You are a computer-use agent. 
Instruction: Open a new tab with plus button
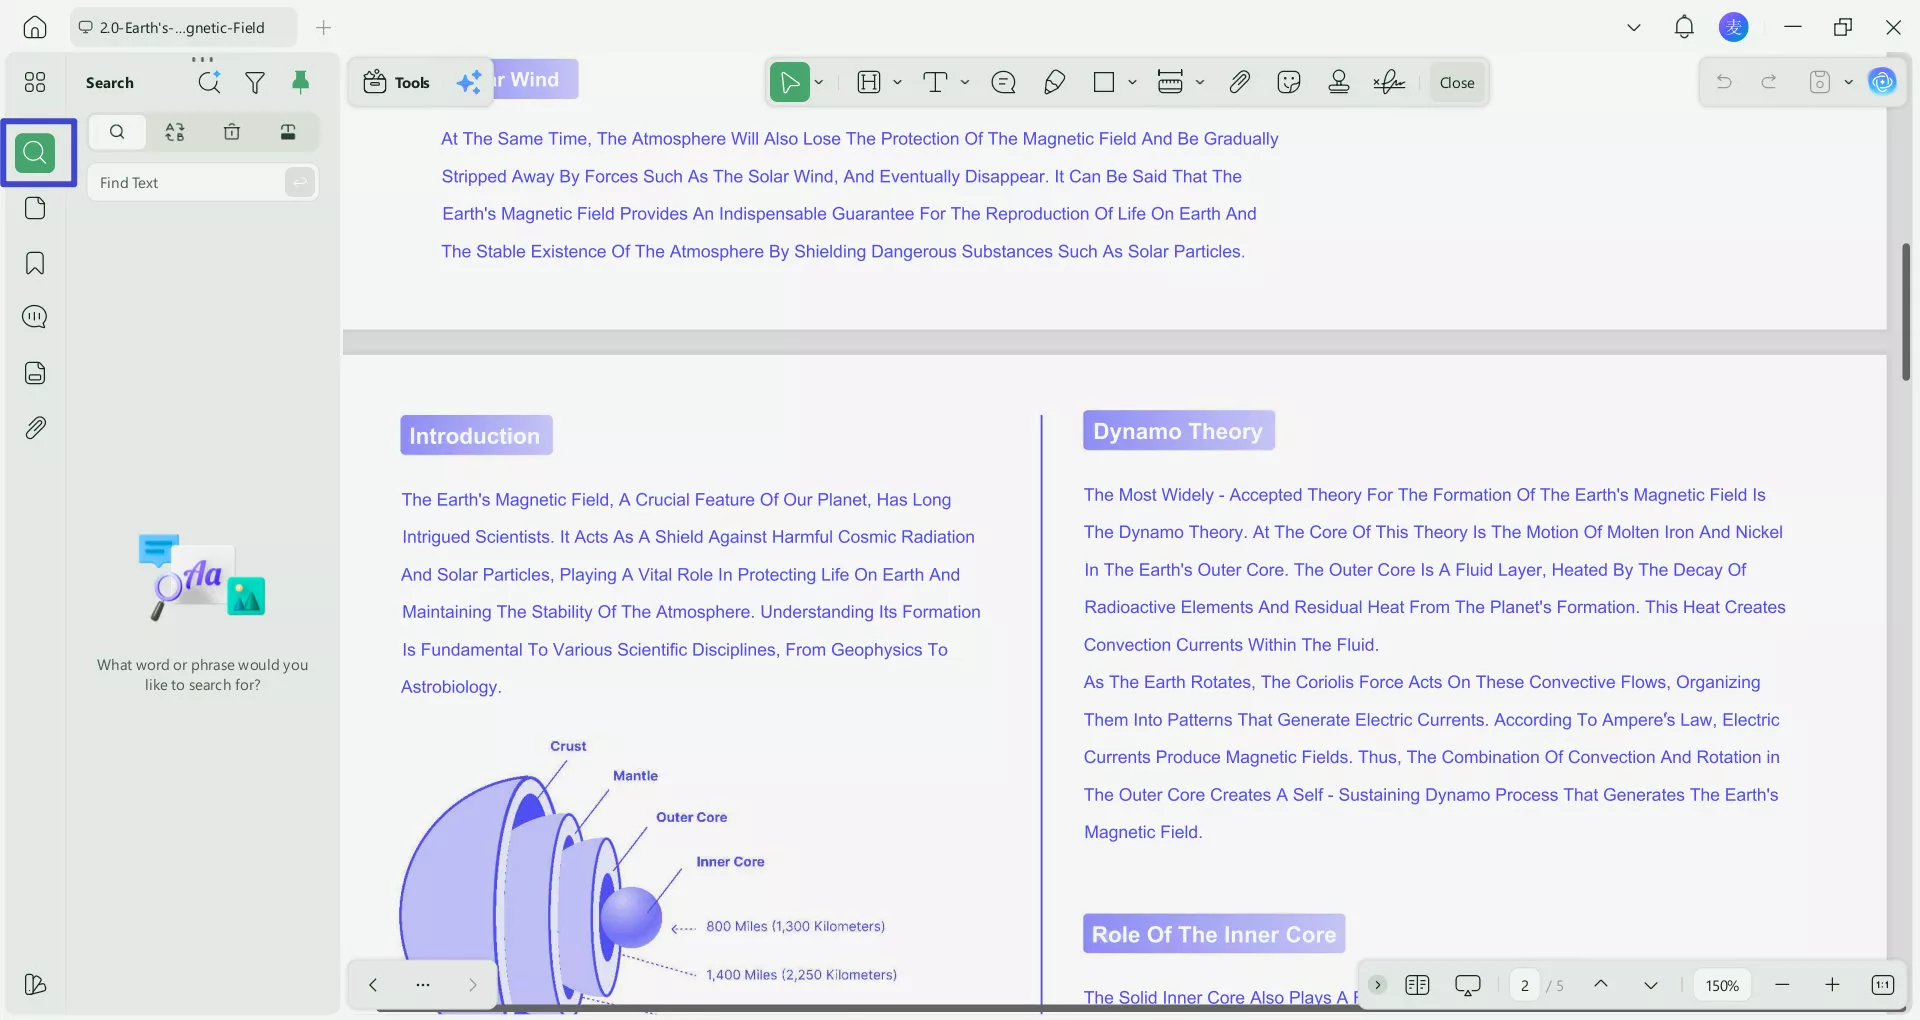[323, 28]
